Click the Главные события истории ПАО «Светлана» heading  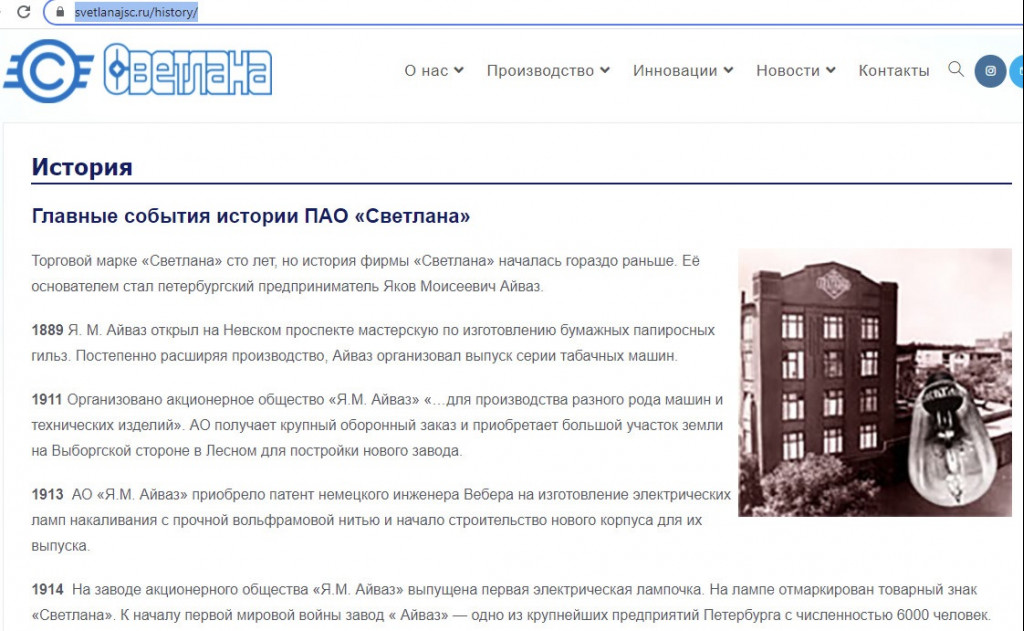pyautogui.click(x=251, y=216)
